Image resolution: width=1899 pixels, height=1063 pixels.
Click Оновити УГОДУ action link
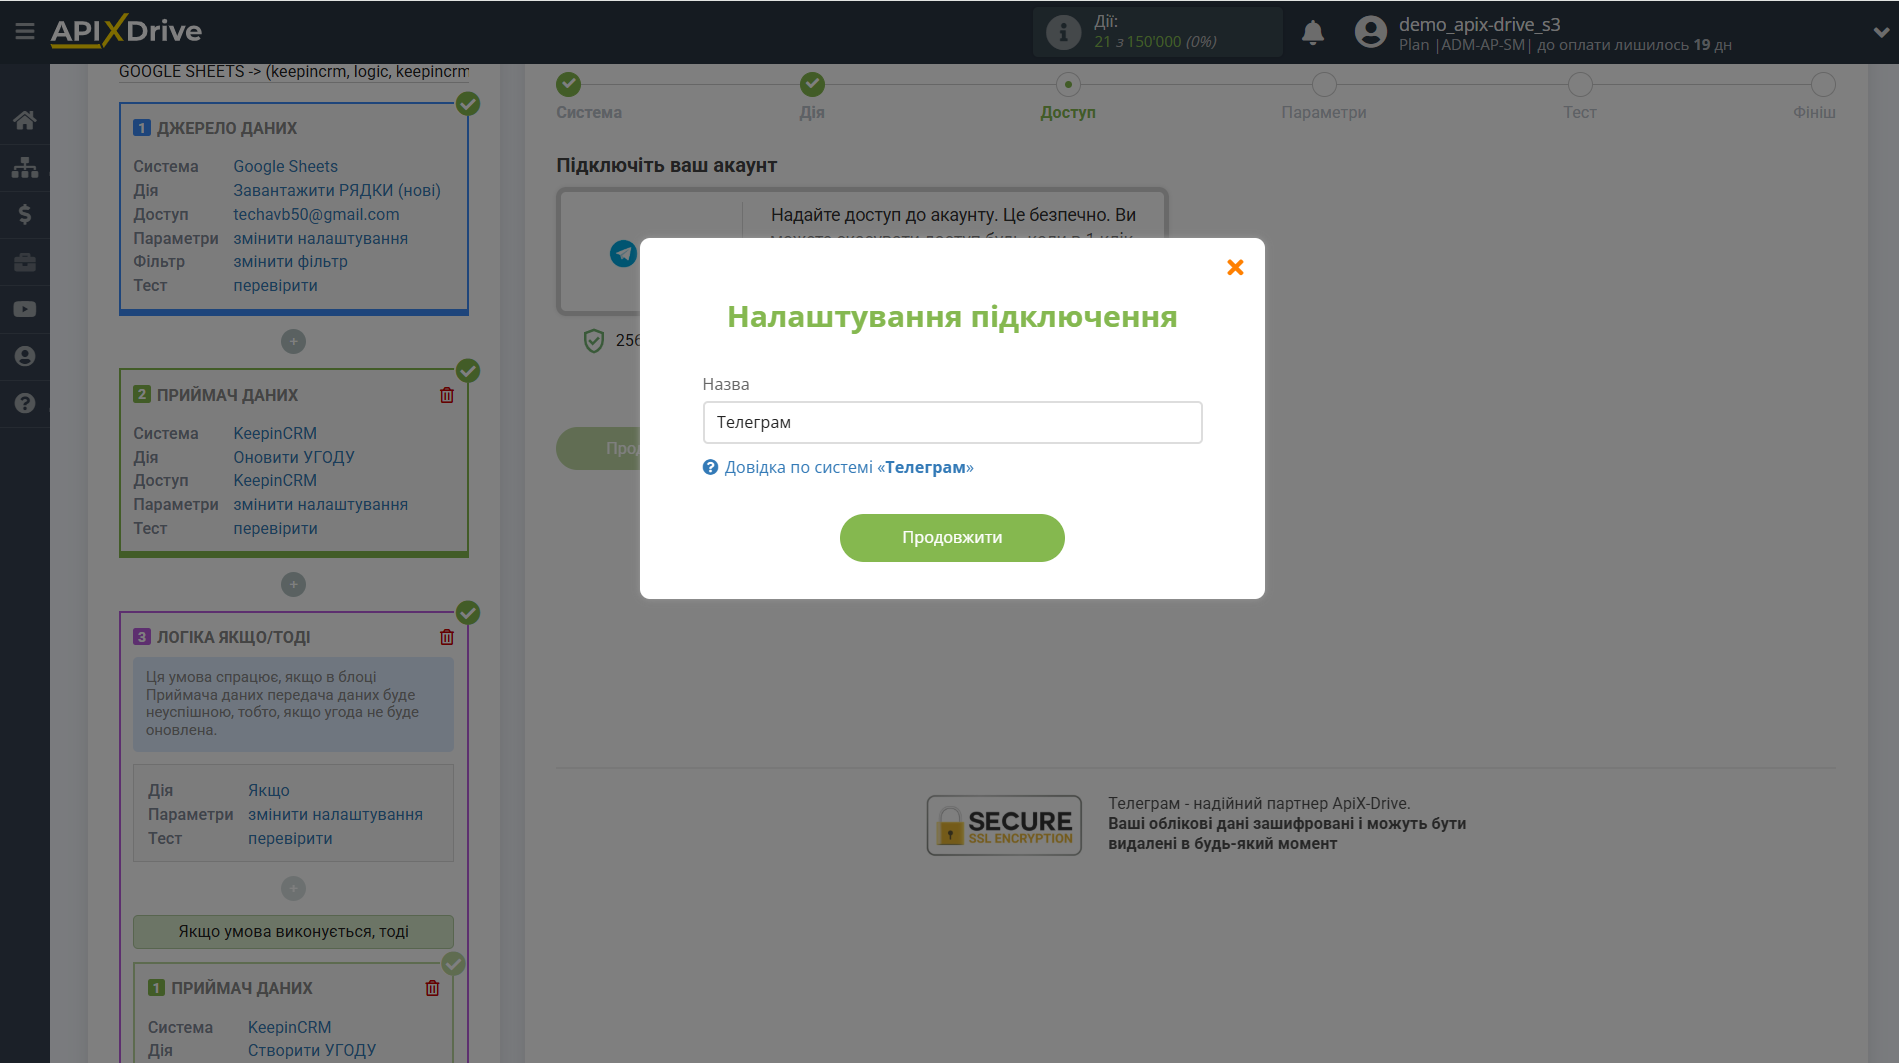[x=294, y=457]
